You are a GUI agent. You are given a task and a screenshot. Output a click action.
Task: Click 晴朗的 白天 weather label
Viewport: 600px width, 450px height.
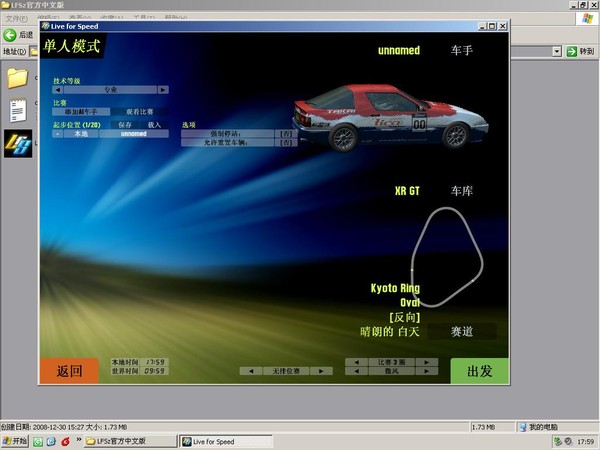tap(390, 331)
